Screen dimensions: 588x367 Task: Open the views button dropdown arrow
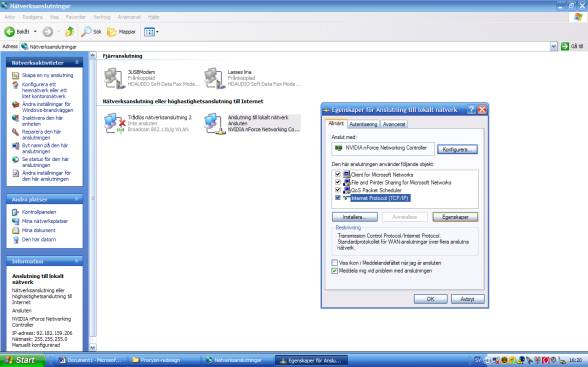(157, 32)
